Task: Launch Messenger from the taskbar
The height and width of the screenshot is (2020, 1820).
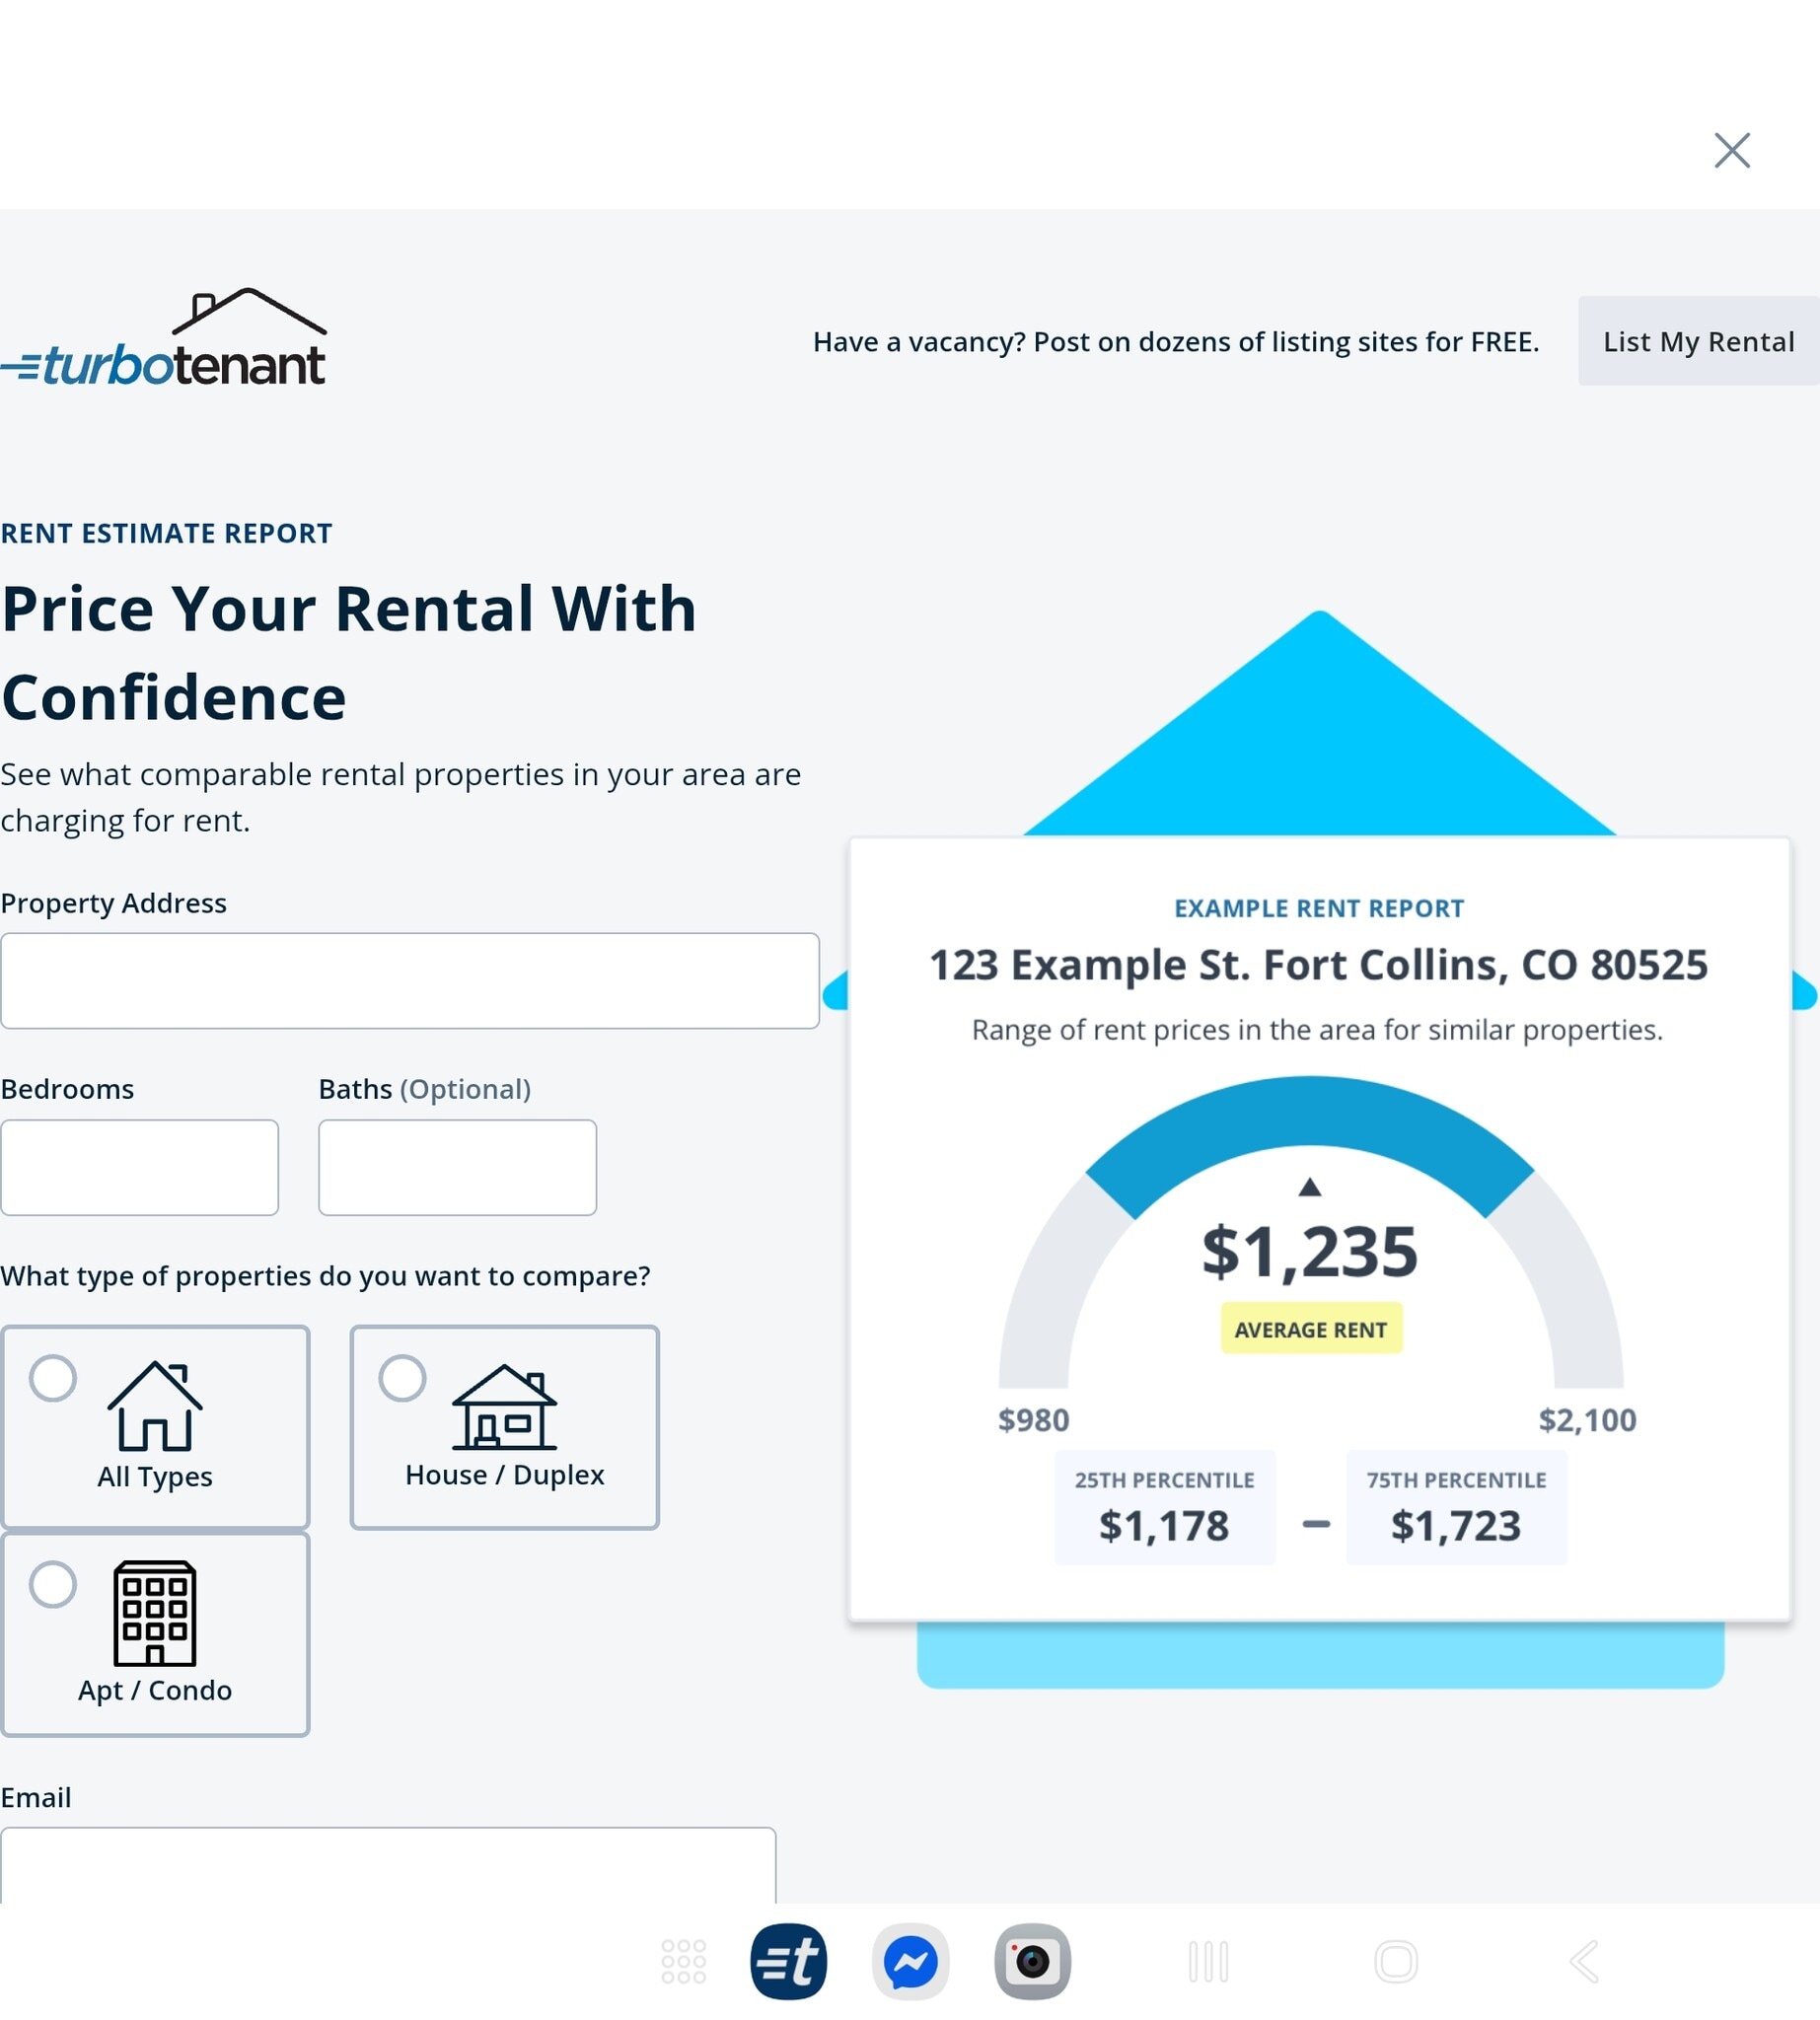Action: coord(910,1961)
